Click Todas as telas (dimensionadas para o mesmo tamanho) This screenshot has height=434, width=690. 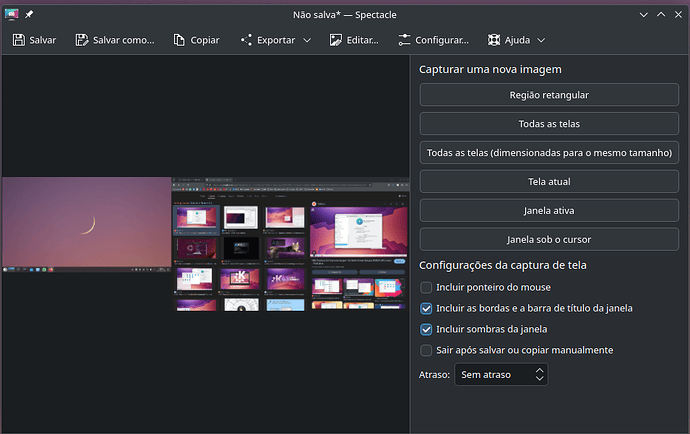point(549,153)
